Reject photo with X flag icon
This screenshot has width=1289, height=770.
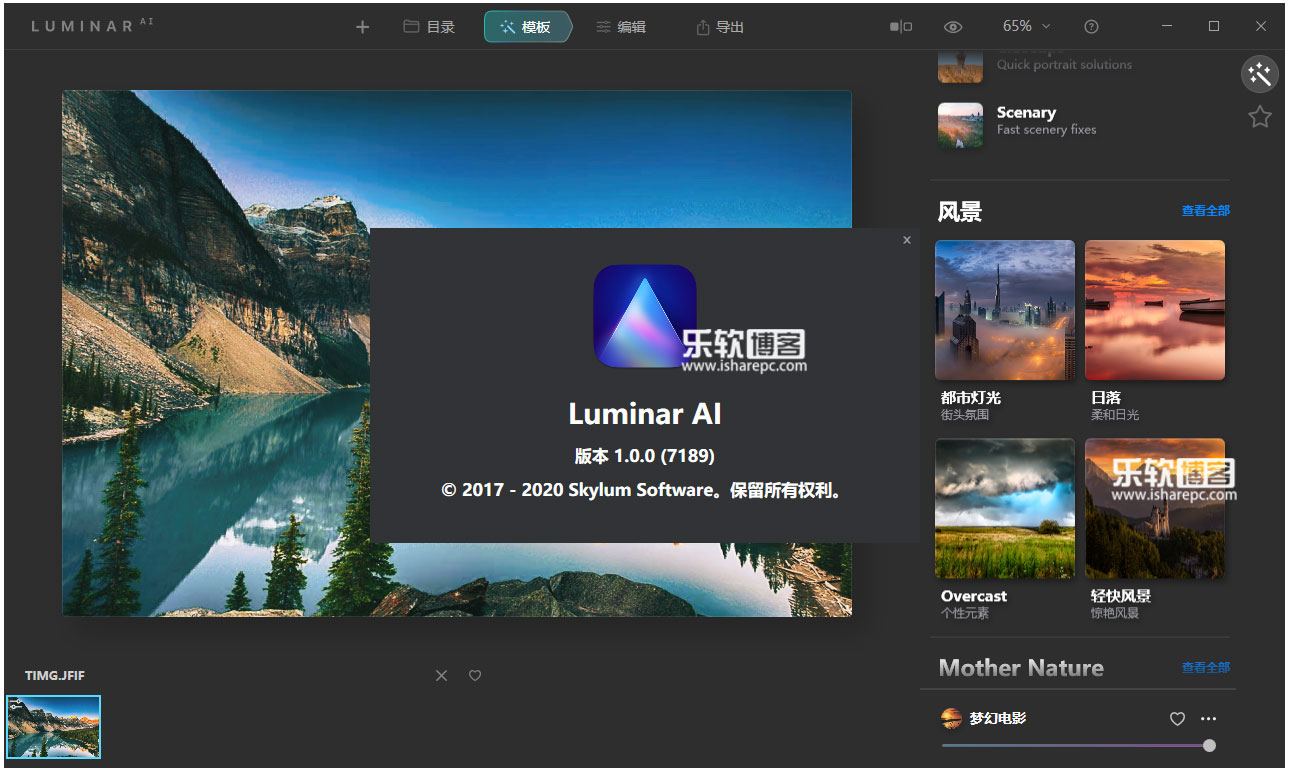441,676
